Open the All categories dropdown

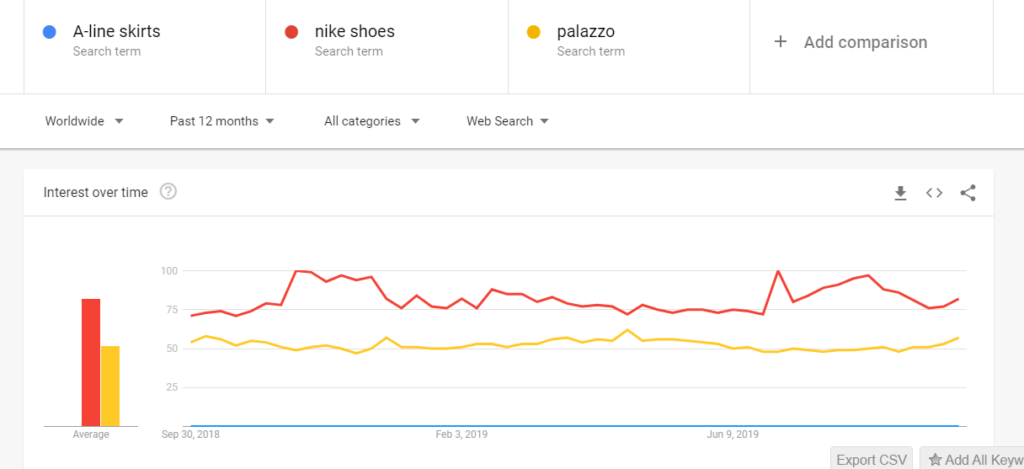click(x=371, y=121)
